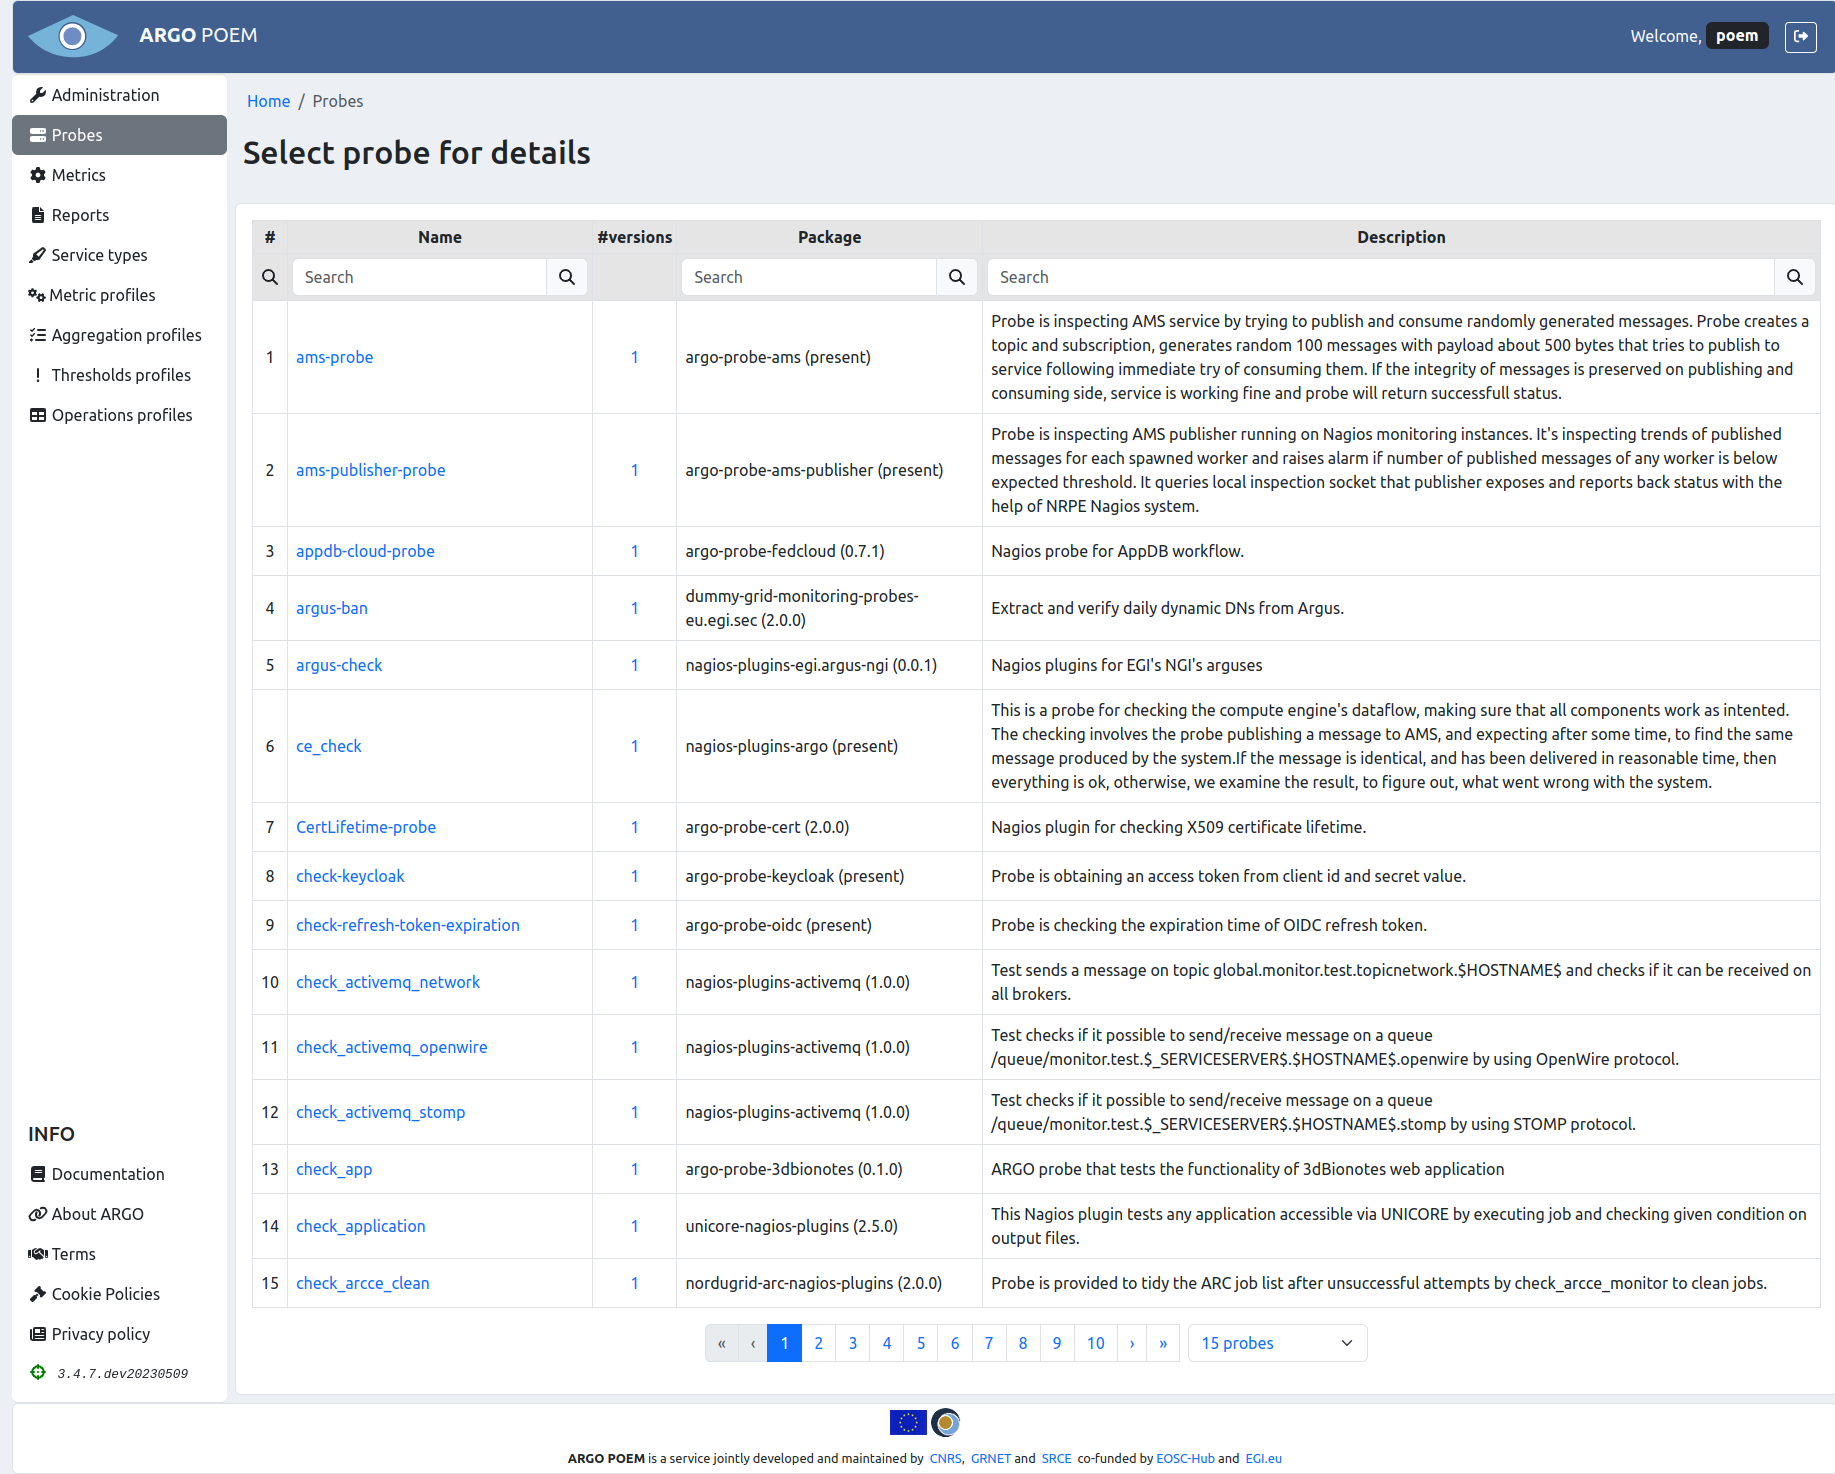Open Thresholds profiles menu item
This screenshot has height=1474, width=1835.
[121, 375]
